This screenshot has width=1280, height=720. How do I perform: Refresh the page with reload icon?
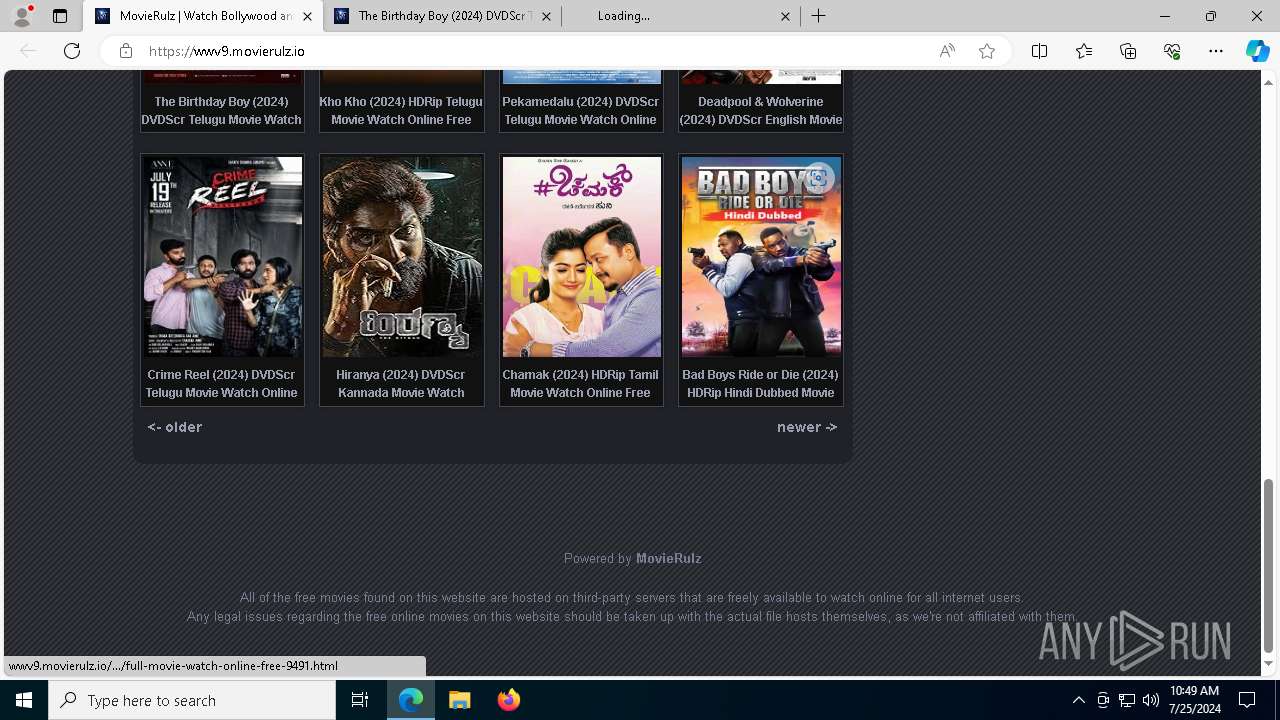pos(72,51)
